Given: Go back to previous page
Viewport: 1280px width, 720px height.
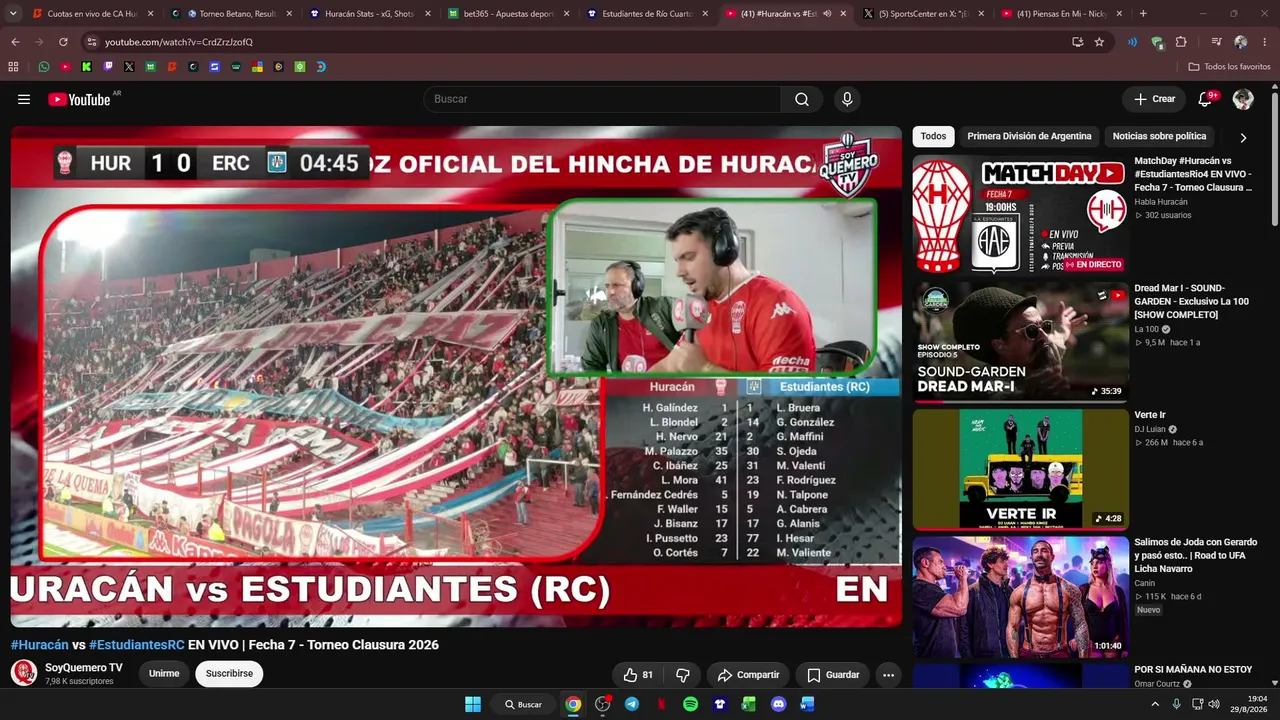Looking at the screenshot, I should coord(15,42).
